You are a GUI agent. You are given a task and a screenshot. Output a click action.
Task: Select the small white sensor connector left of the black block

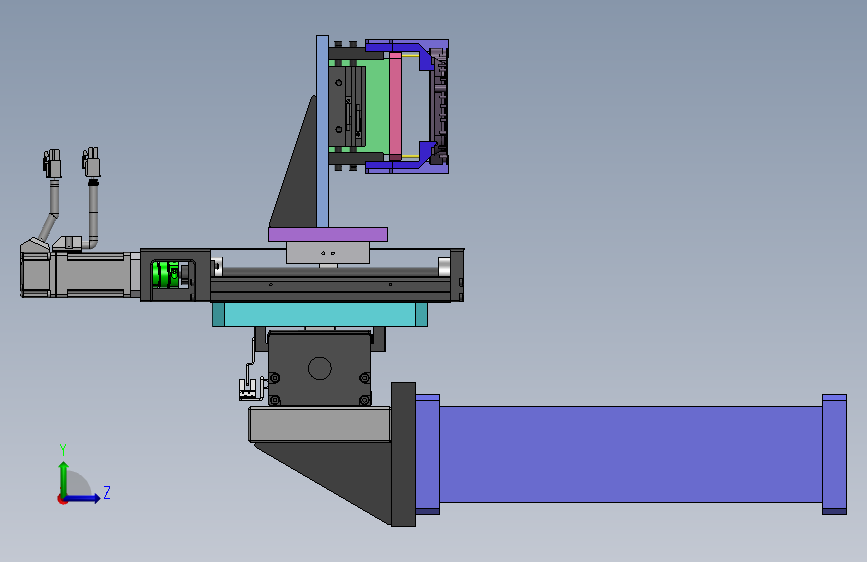pyautogui.click(x=249, y=389)
